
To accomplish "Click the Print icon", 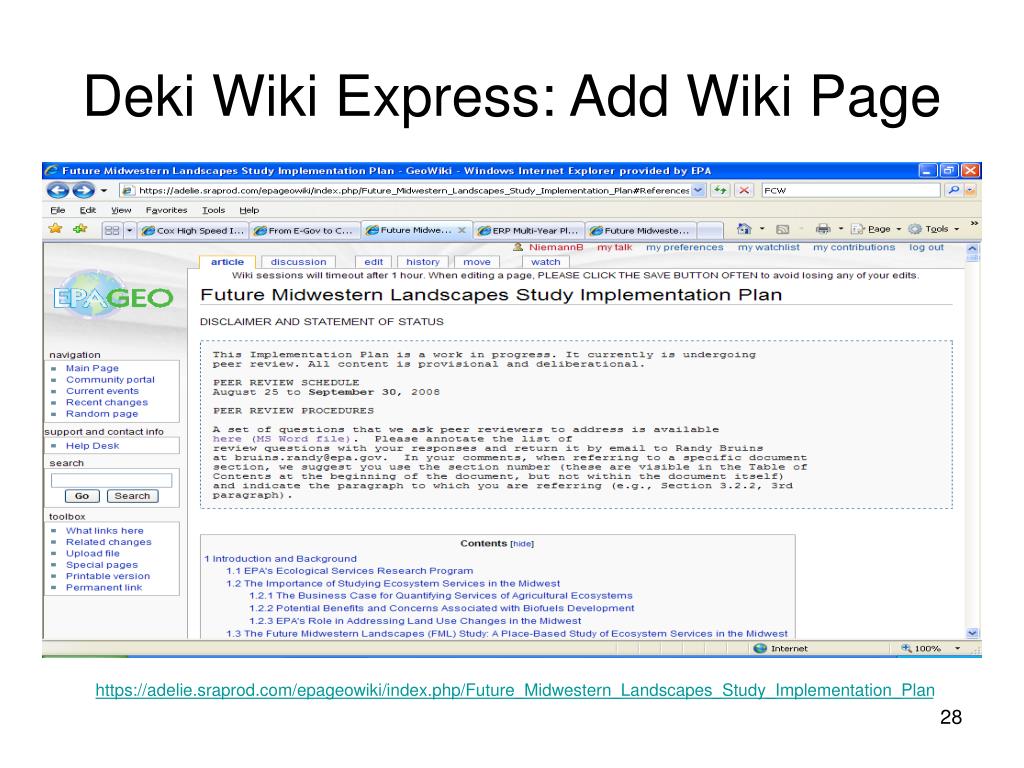I will tap(823, 229).
